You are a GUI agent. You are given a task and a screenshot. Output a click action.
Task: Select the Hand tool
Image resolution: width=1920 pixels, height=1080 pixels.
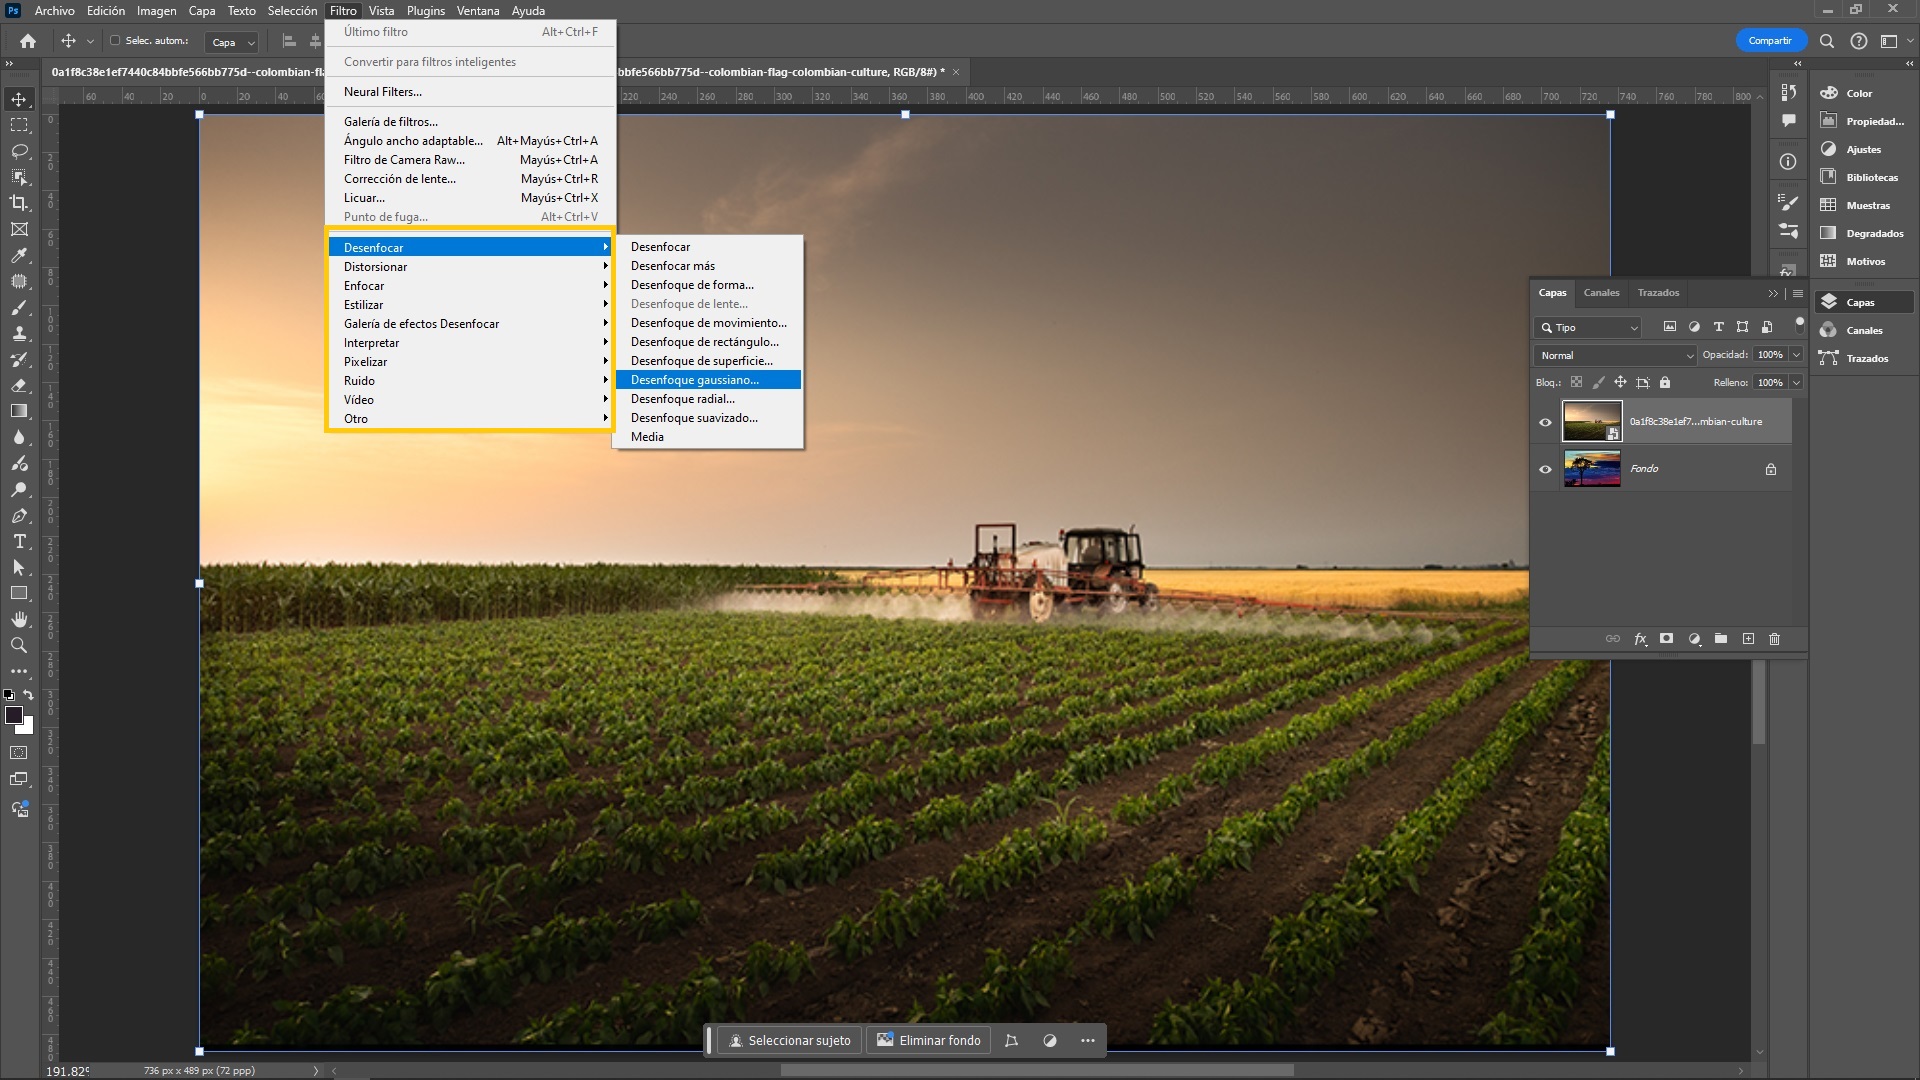tap(19, 619)
